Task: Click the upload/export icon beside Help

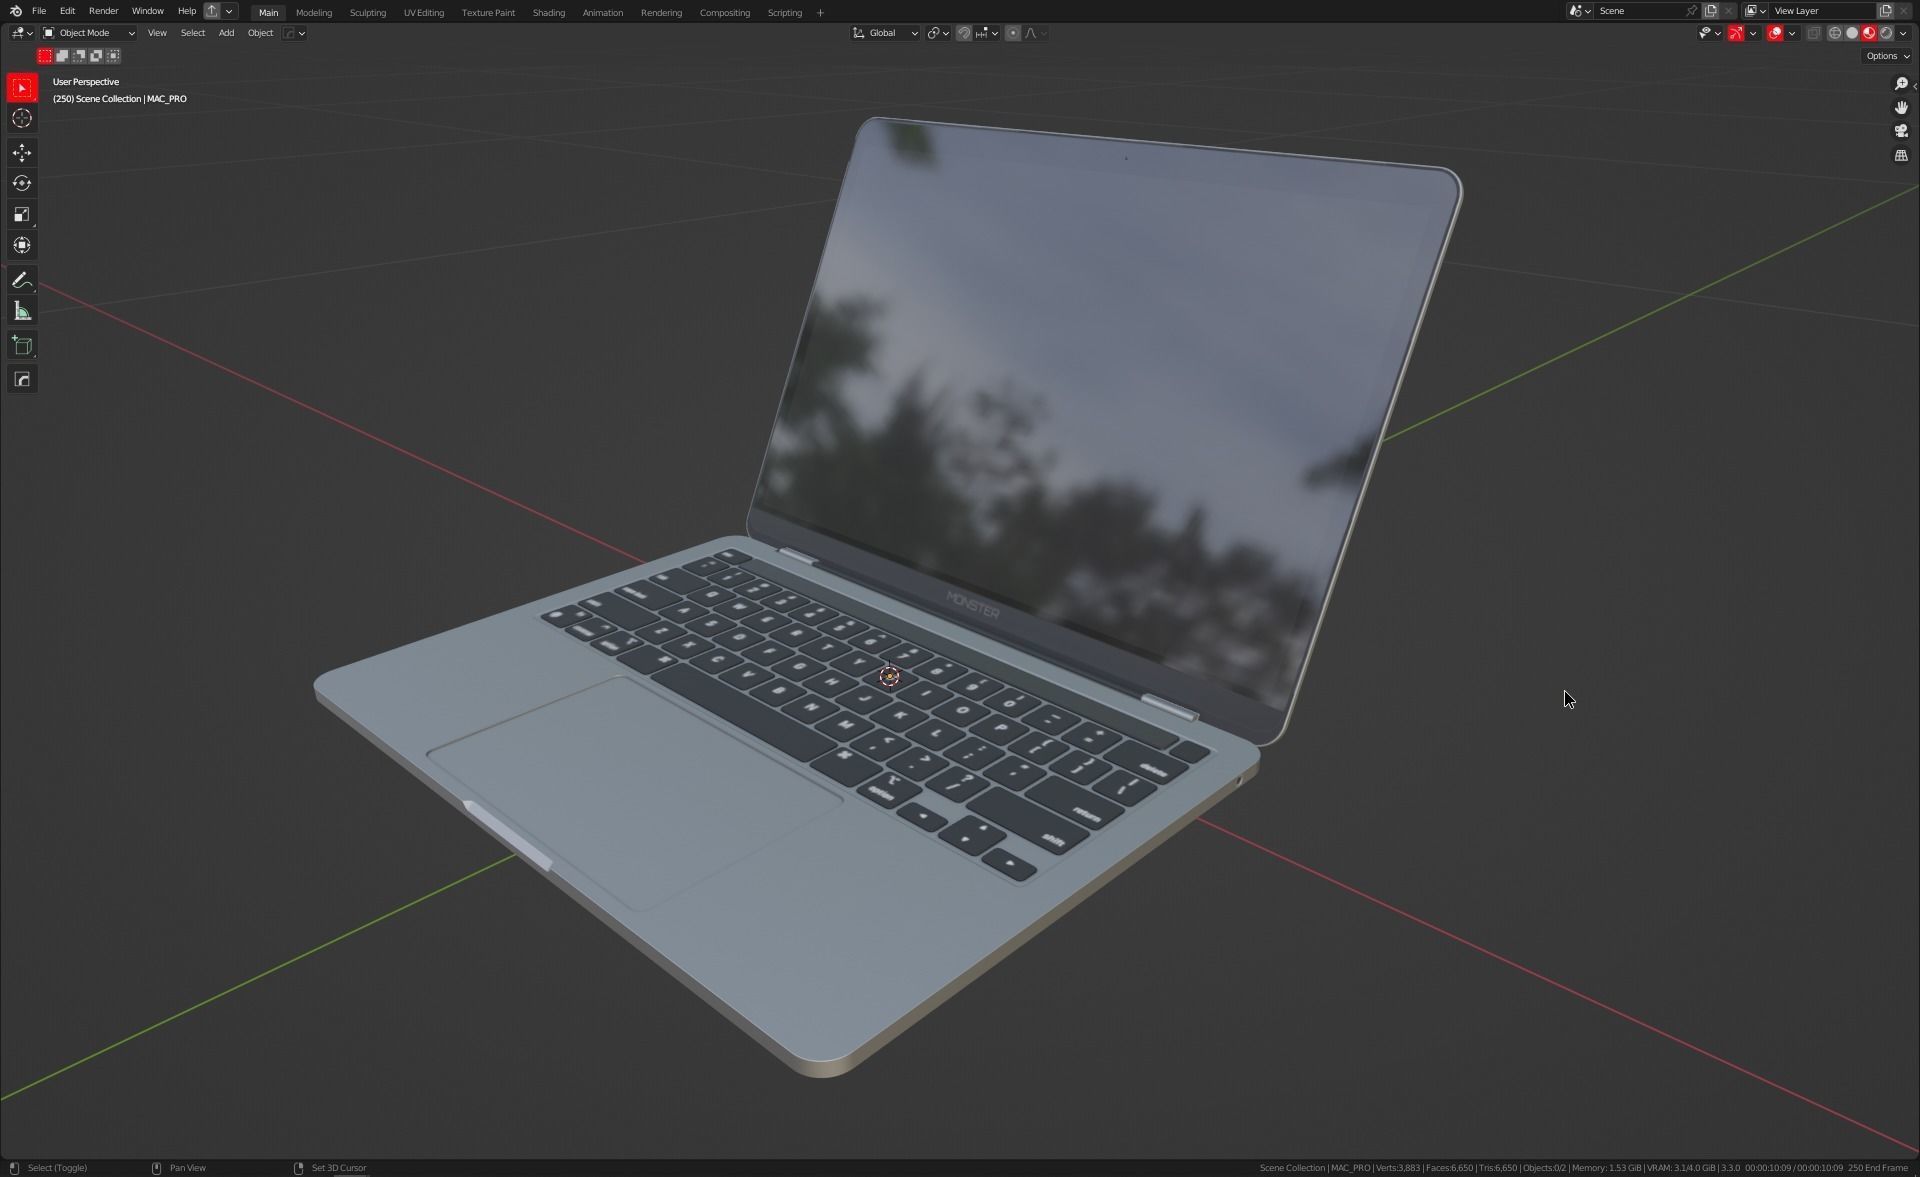Action: [212, 11]
